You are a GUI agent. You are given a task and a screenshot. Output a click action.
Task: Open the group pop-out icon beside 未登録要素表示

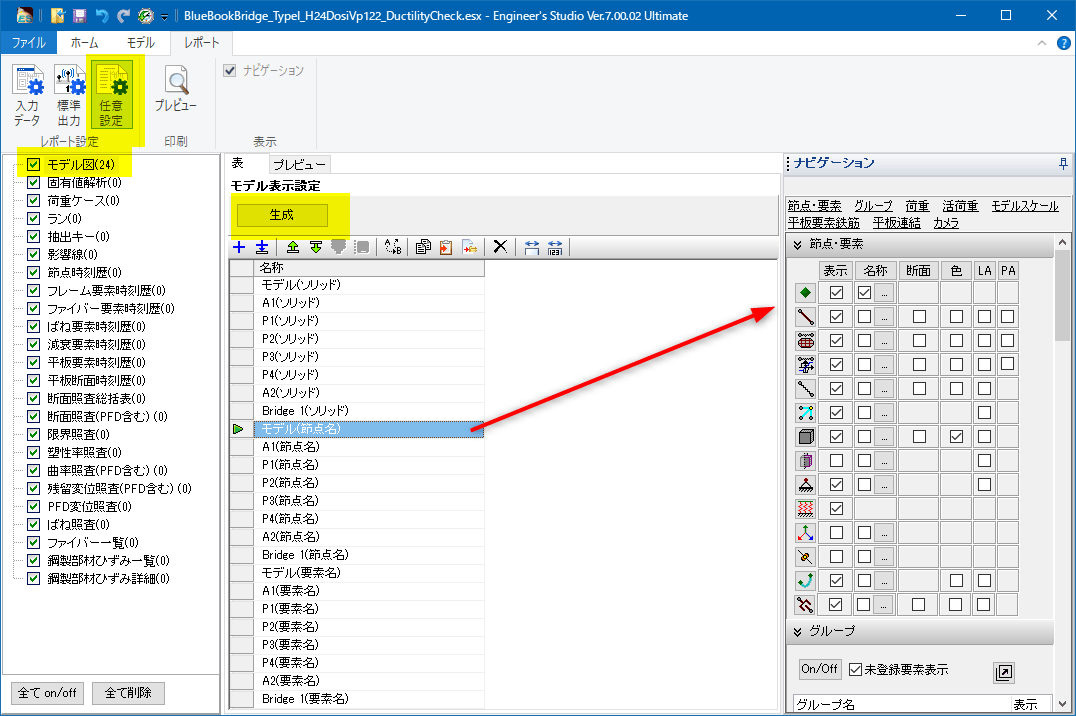click(x=1003, y=673)
